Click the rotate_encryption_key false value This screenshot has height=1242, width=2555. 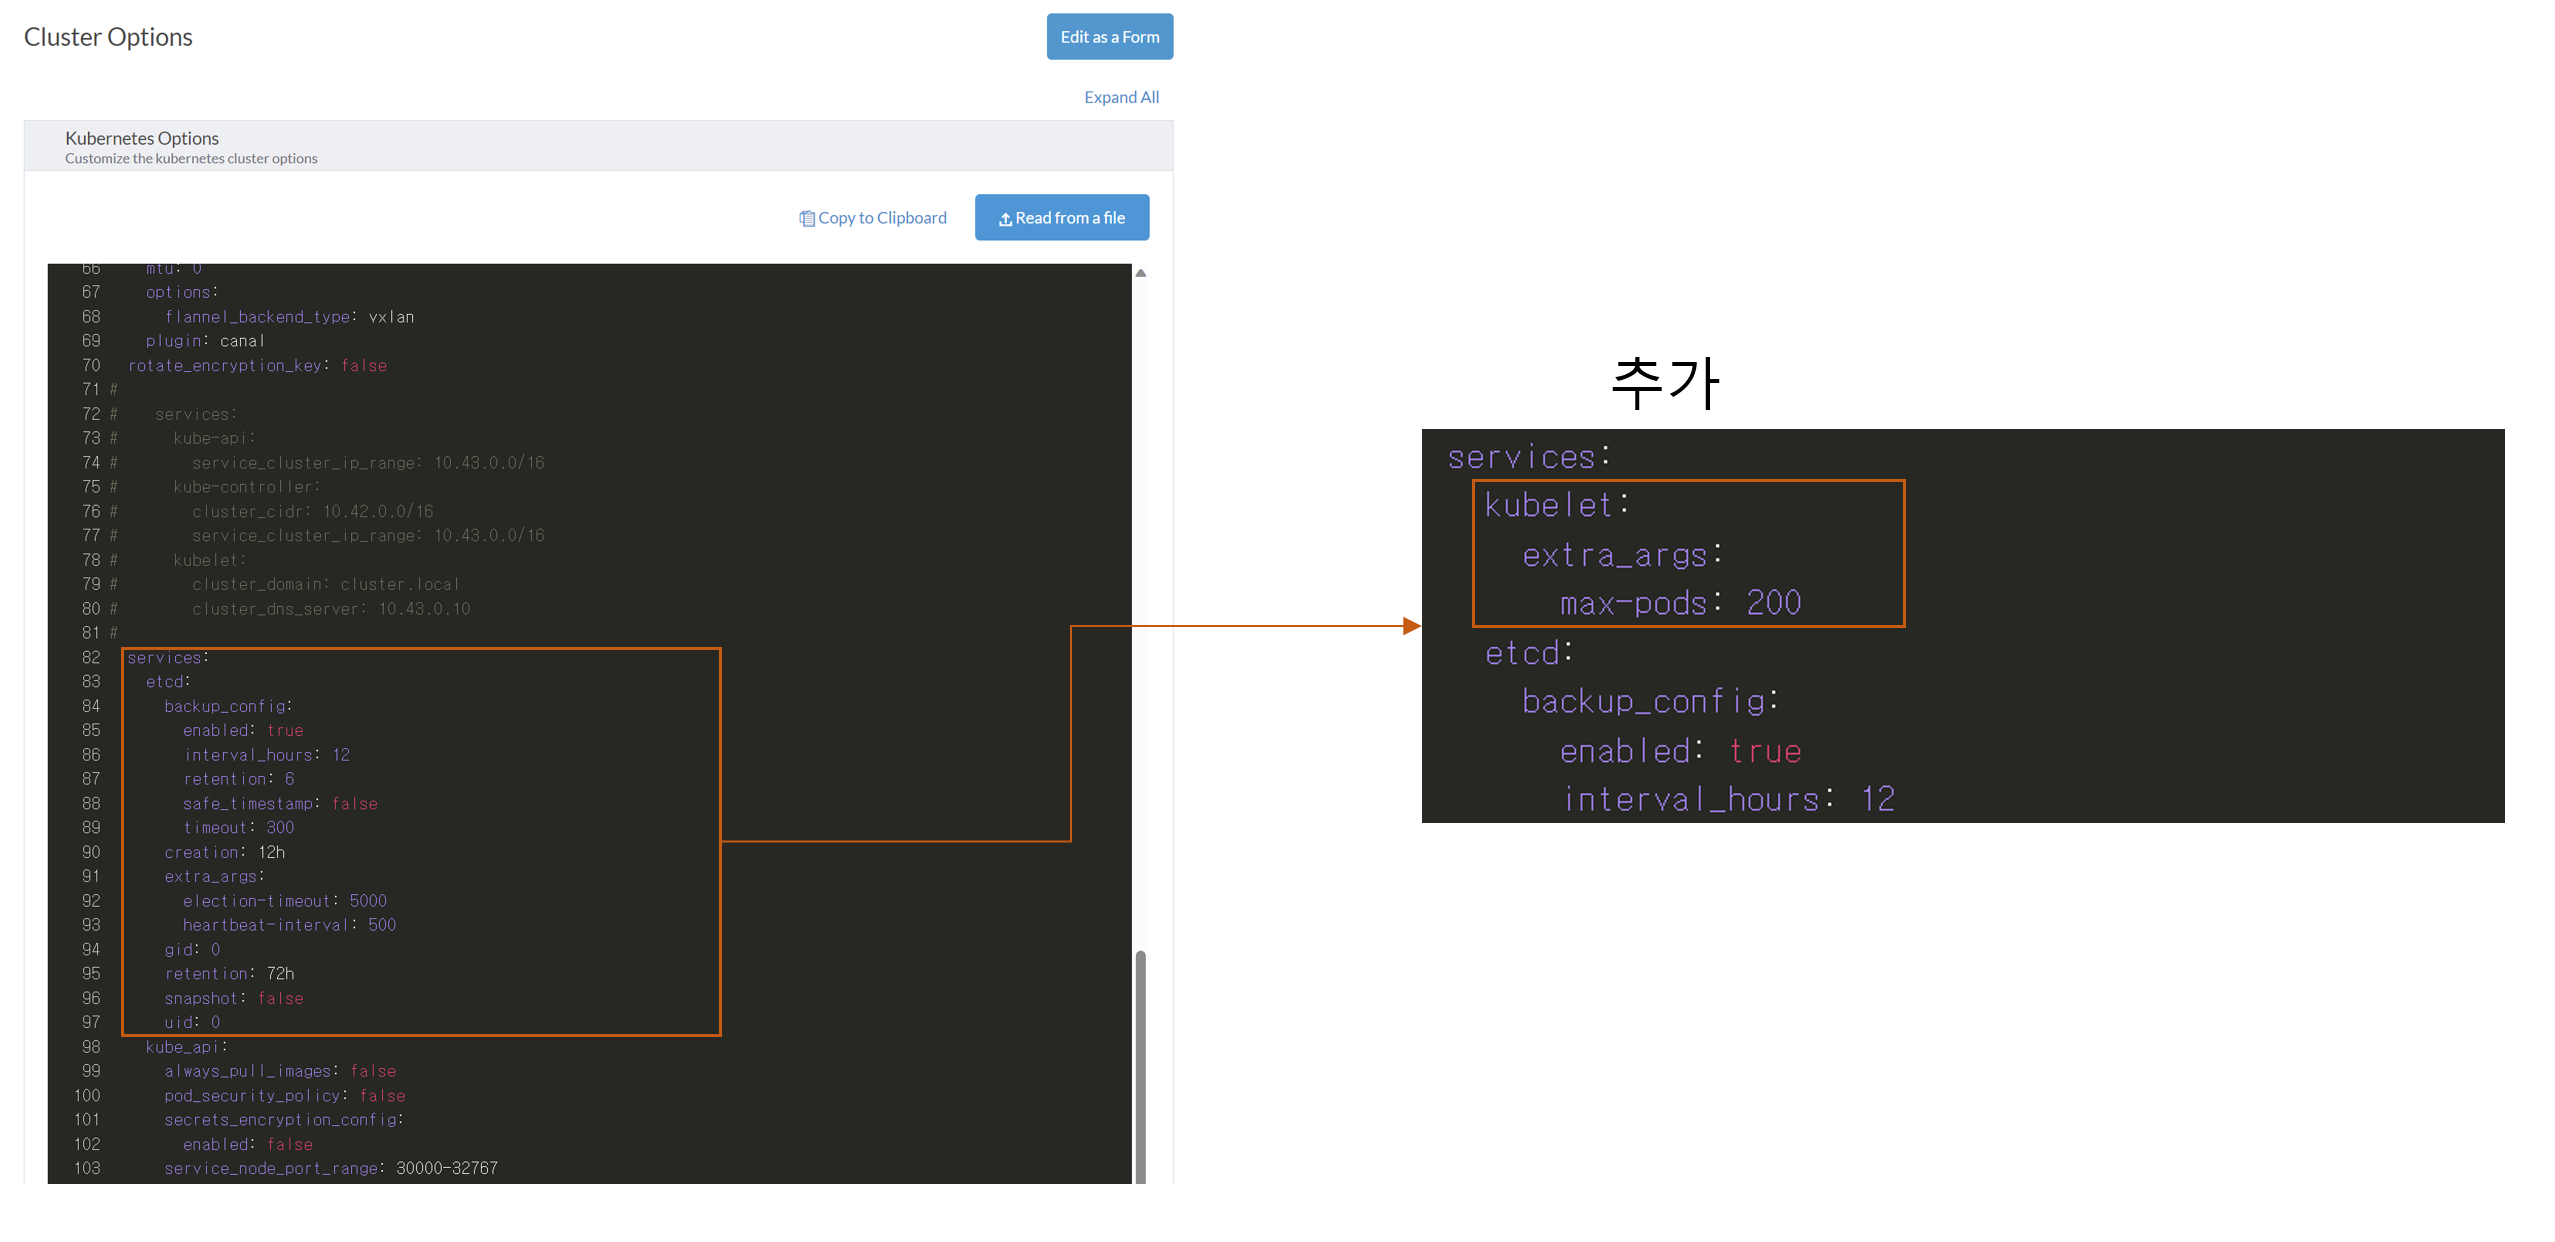(363, 365)
